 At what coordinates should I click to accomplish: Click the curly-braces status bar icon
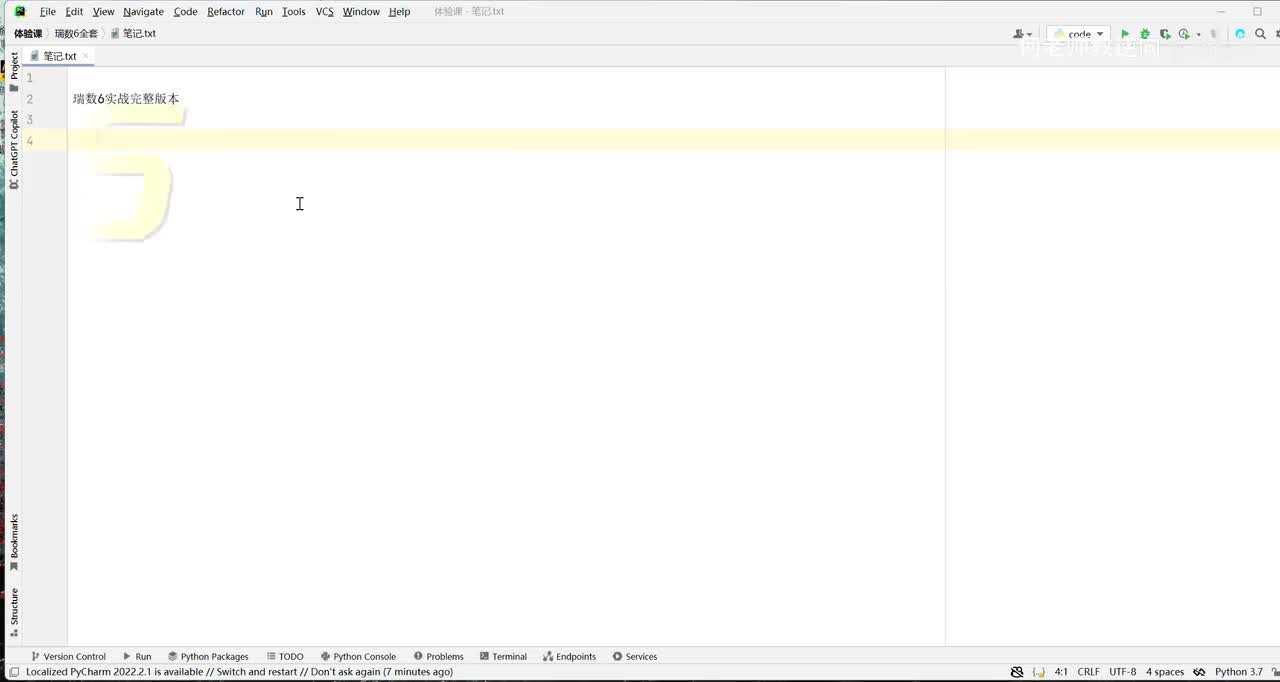1038,672
